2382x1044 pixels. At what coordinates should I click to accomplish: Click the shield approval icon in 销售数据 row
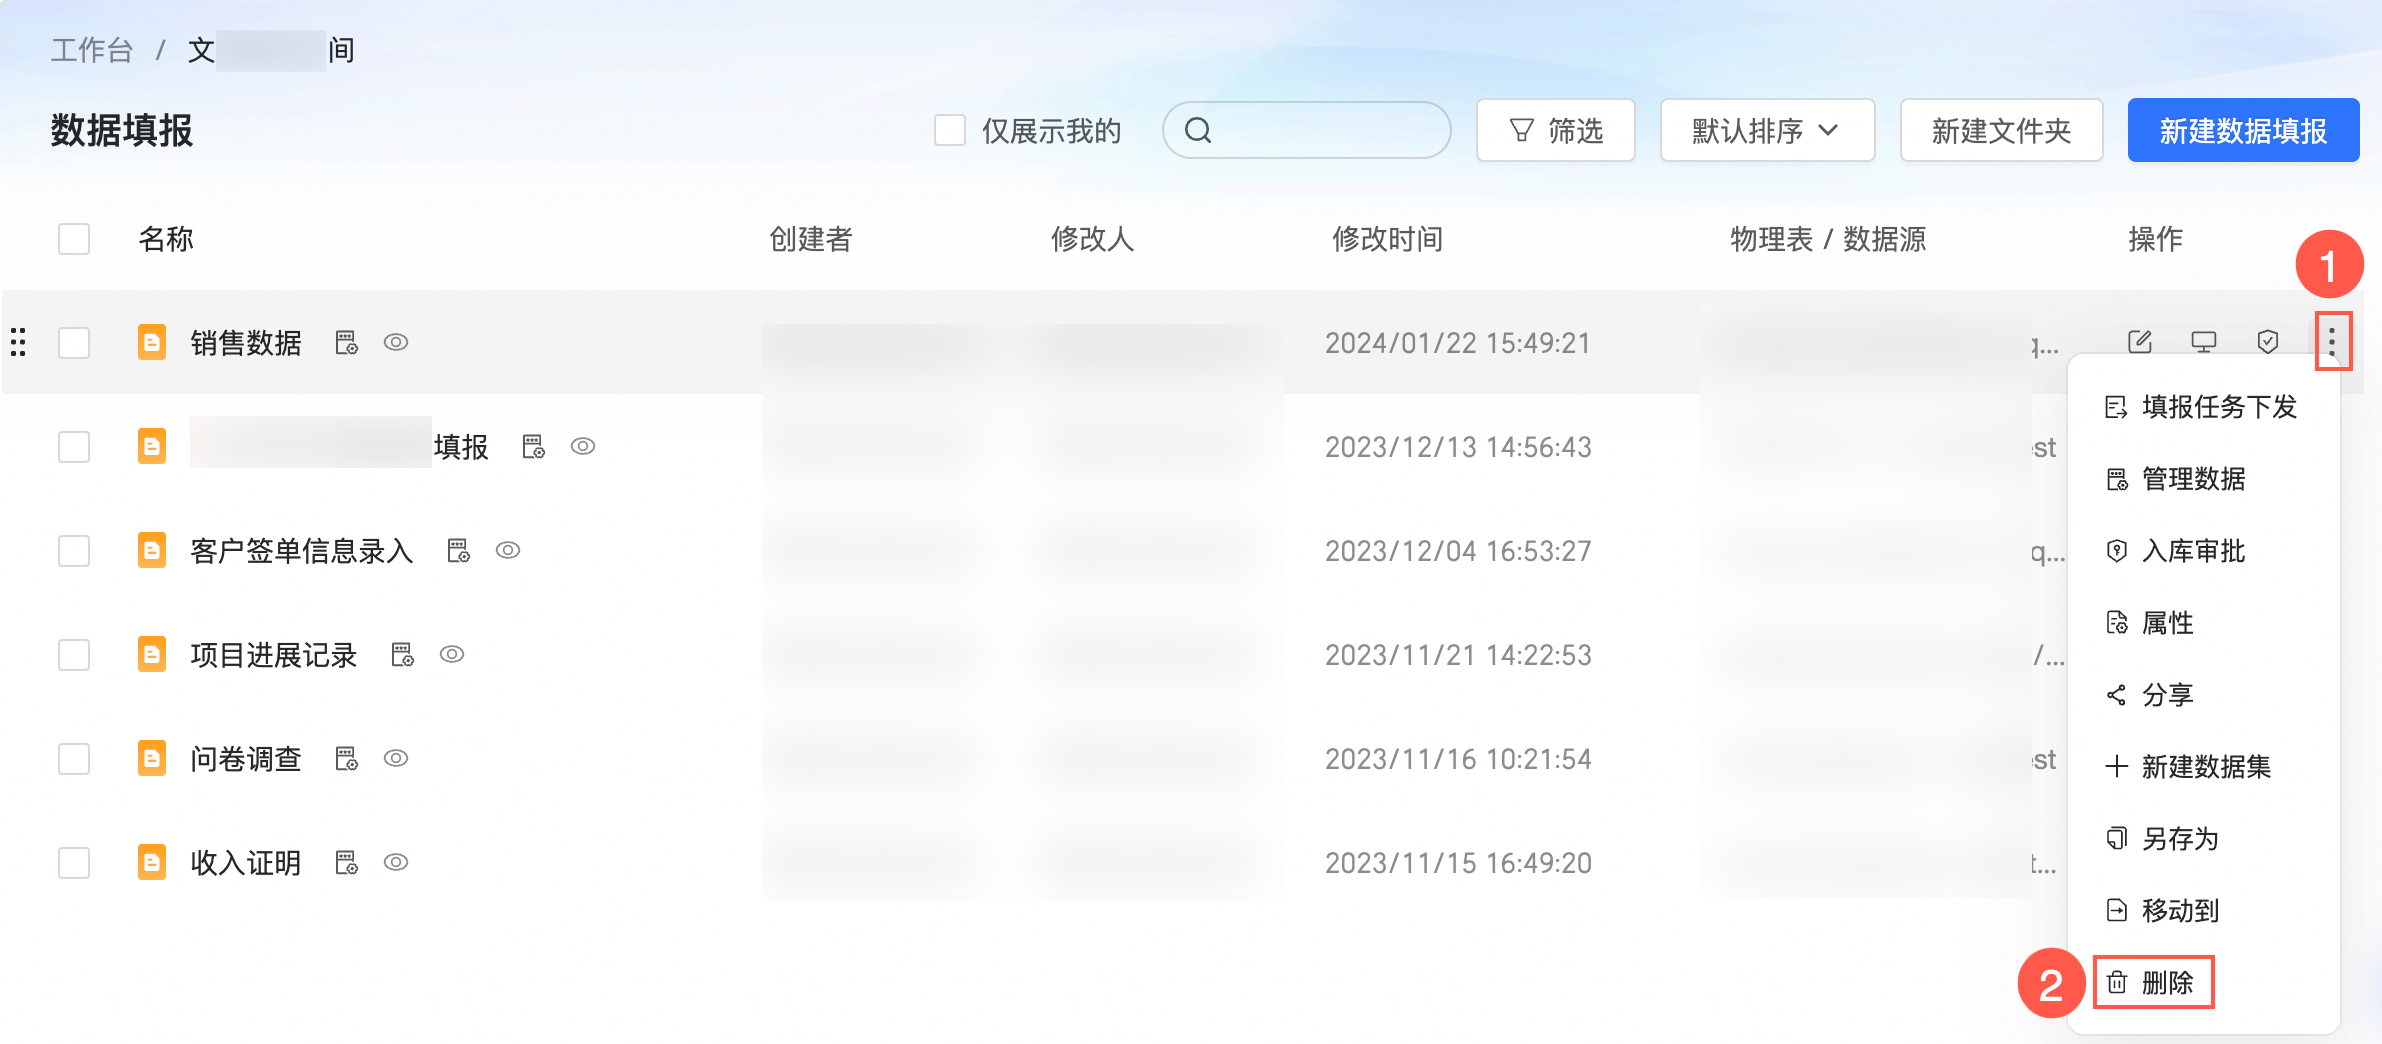pos(2268,342)
